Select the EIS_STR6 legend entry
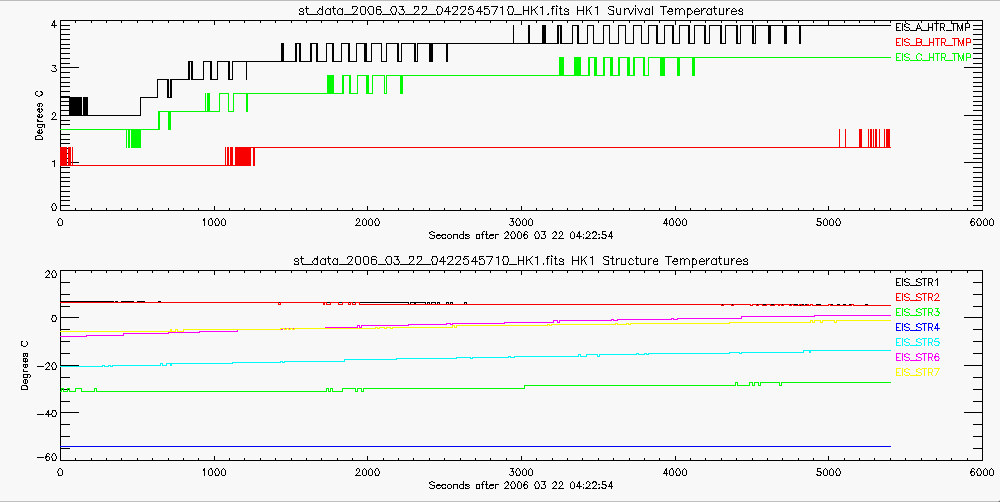The height and width of the screenshot is (502, 1000). 917,357
